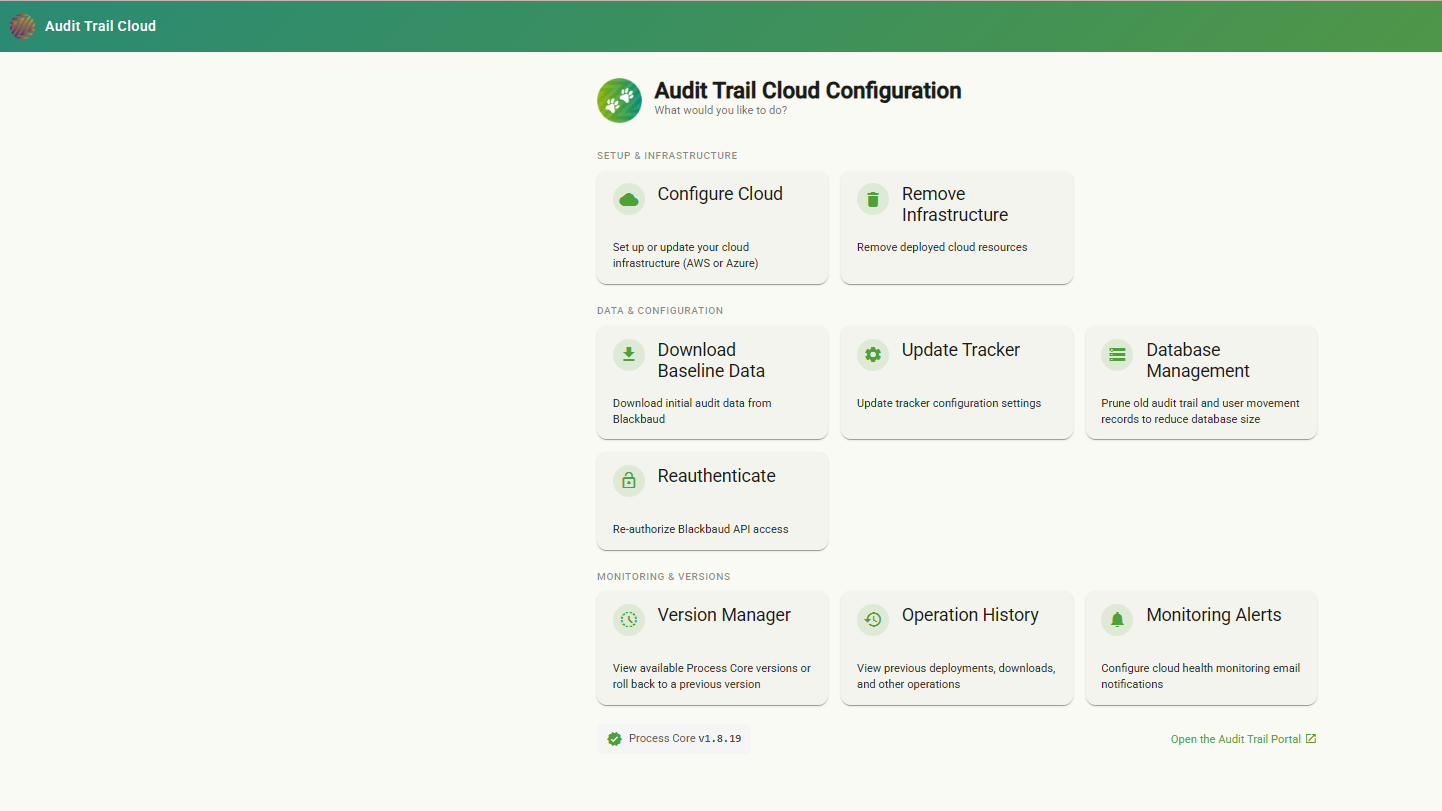Click the green verified checkmark badge
The width and height of the screenshot is (1442, 811).
coord(614,739)
